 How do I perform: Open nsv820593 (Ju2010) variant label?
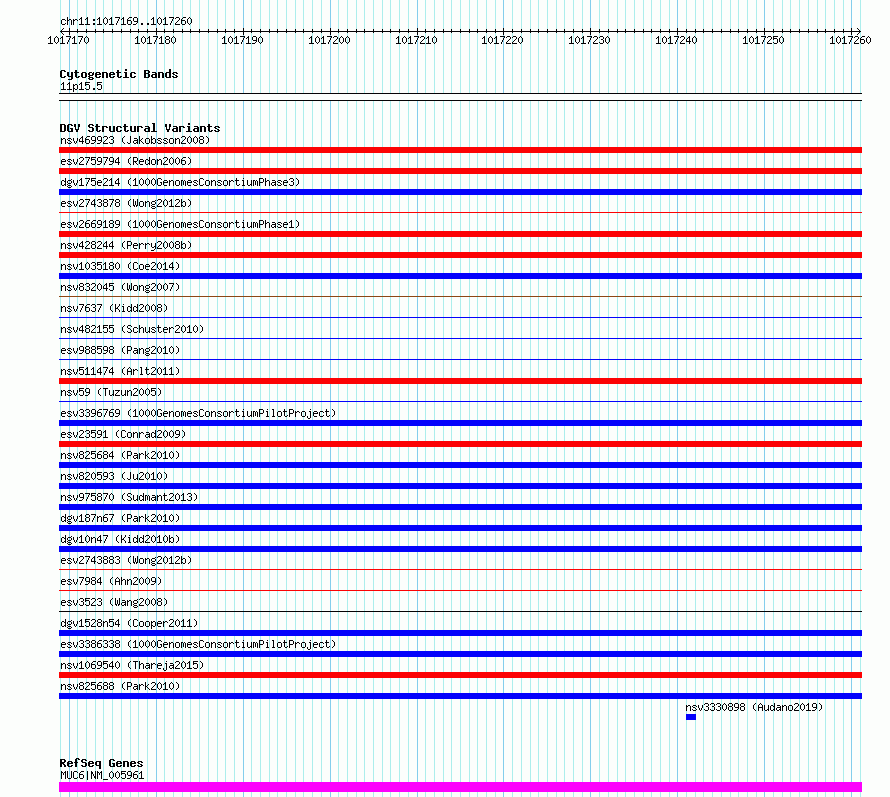pyautogui.click(x=114, y=476)
